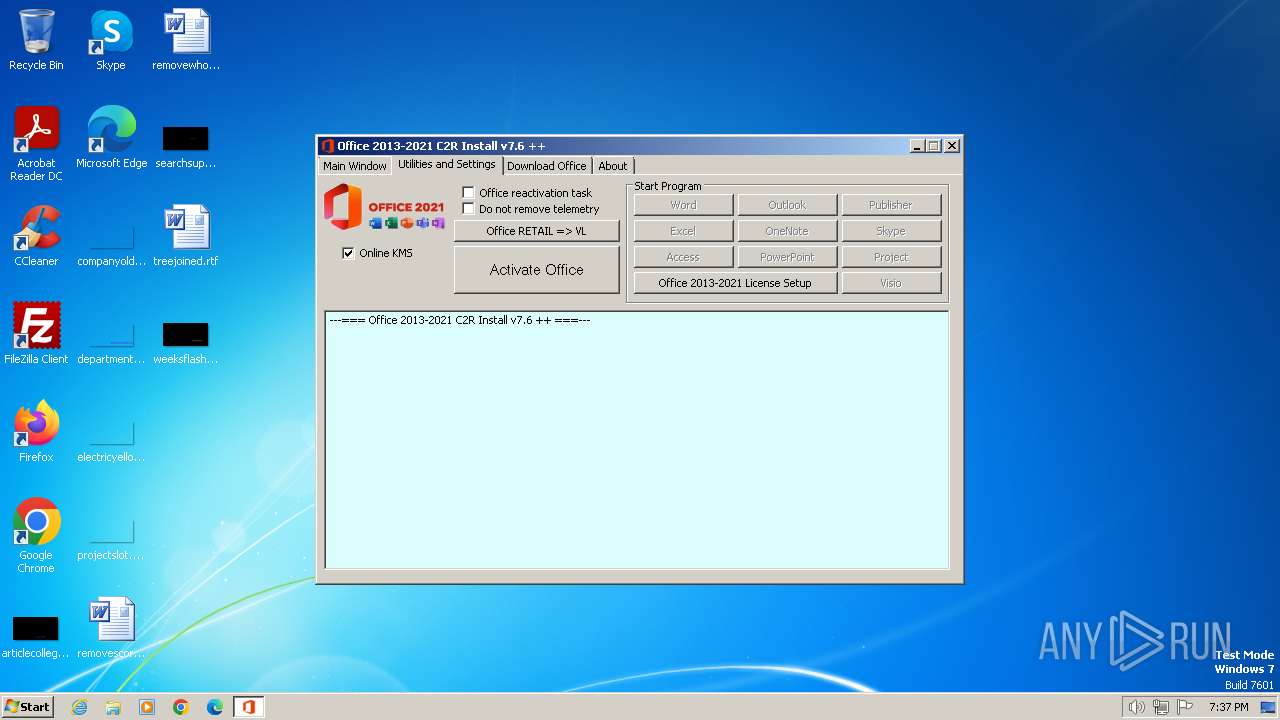Click the OneNote start program button
Screen dimensions: 1280x720
[787, 231]
